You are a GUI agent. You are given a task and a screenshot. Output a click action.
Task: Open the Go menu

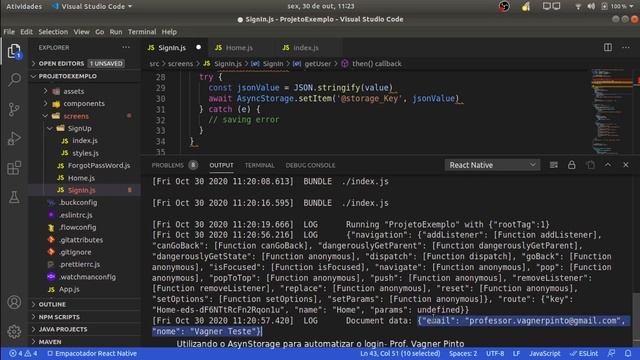pos(100,32)
